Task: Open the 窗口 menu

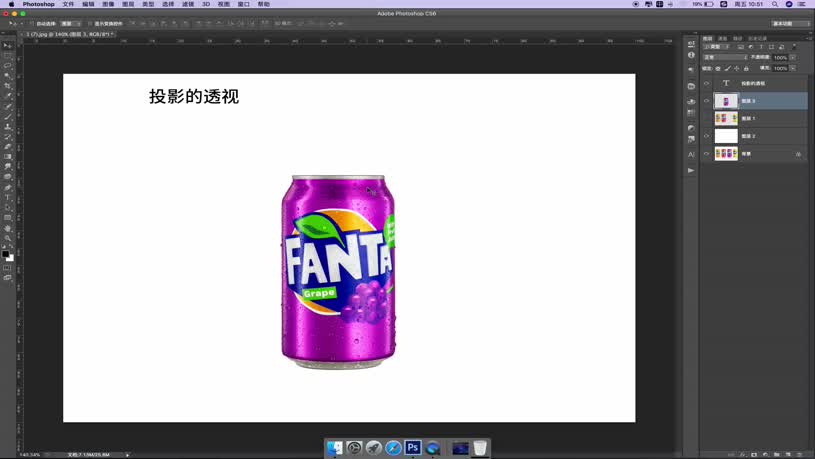Action: pyautogui.click(x=244, y=4)
